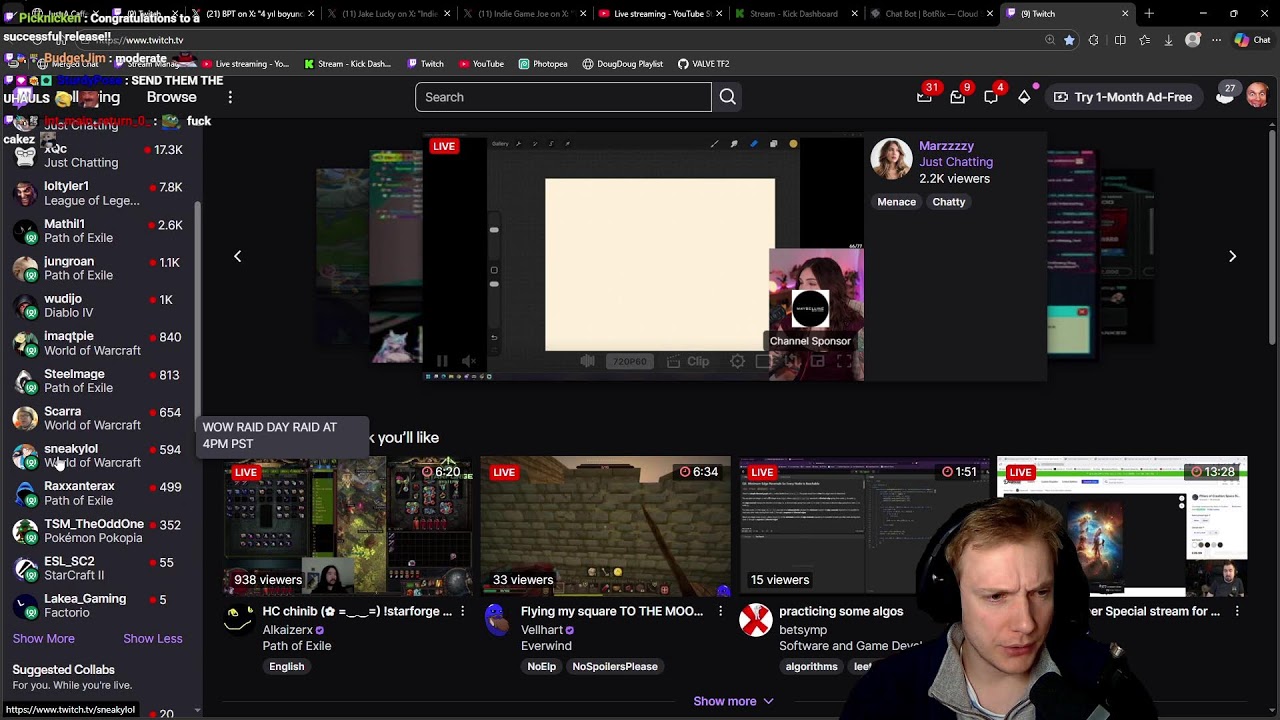Click the Alkaizerx channel avatar
This screenshot has height=720, width=1280.
pos(238,620)
